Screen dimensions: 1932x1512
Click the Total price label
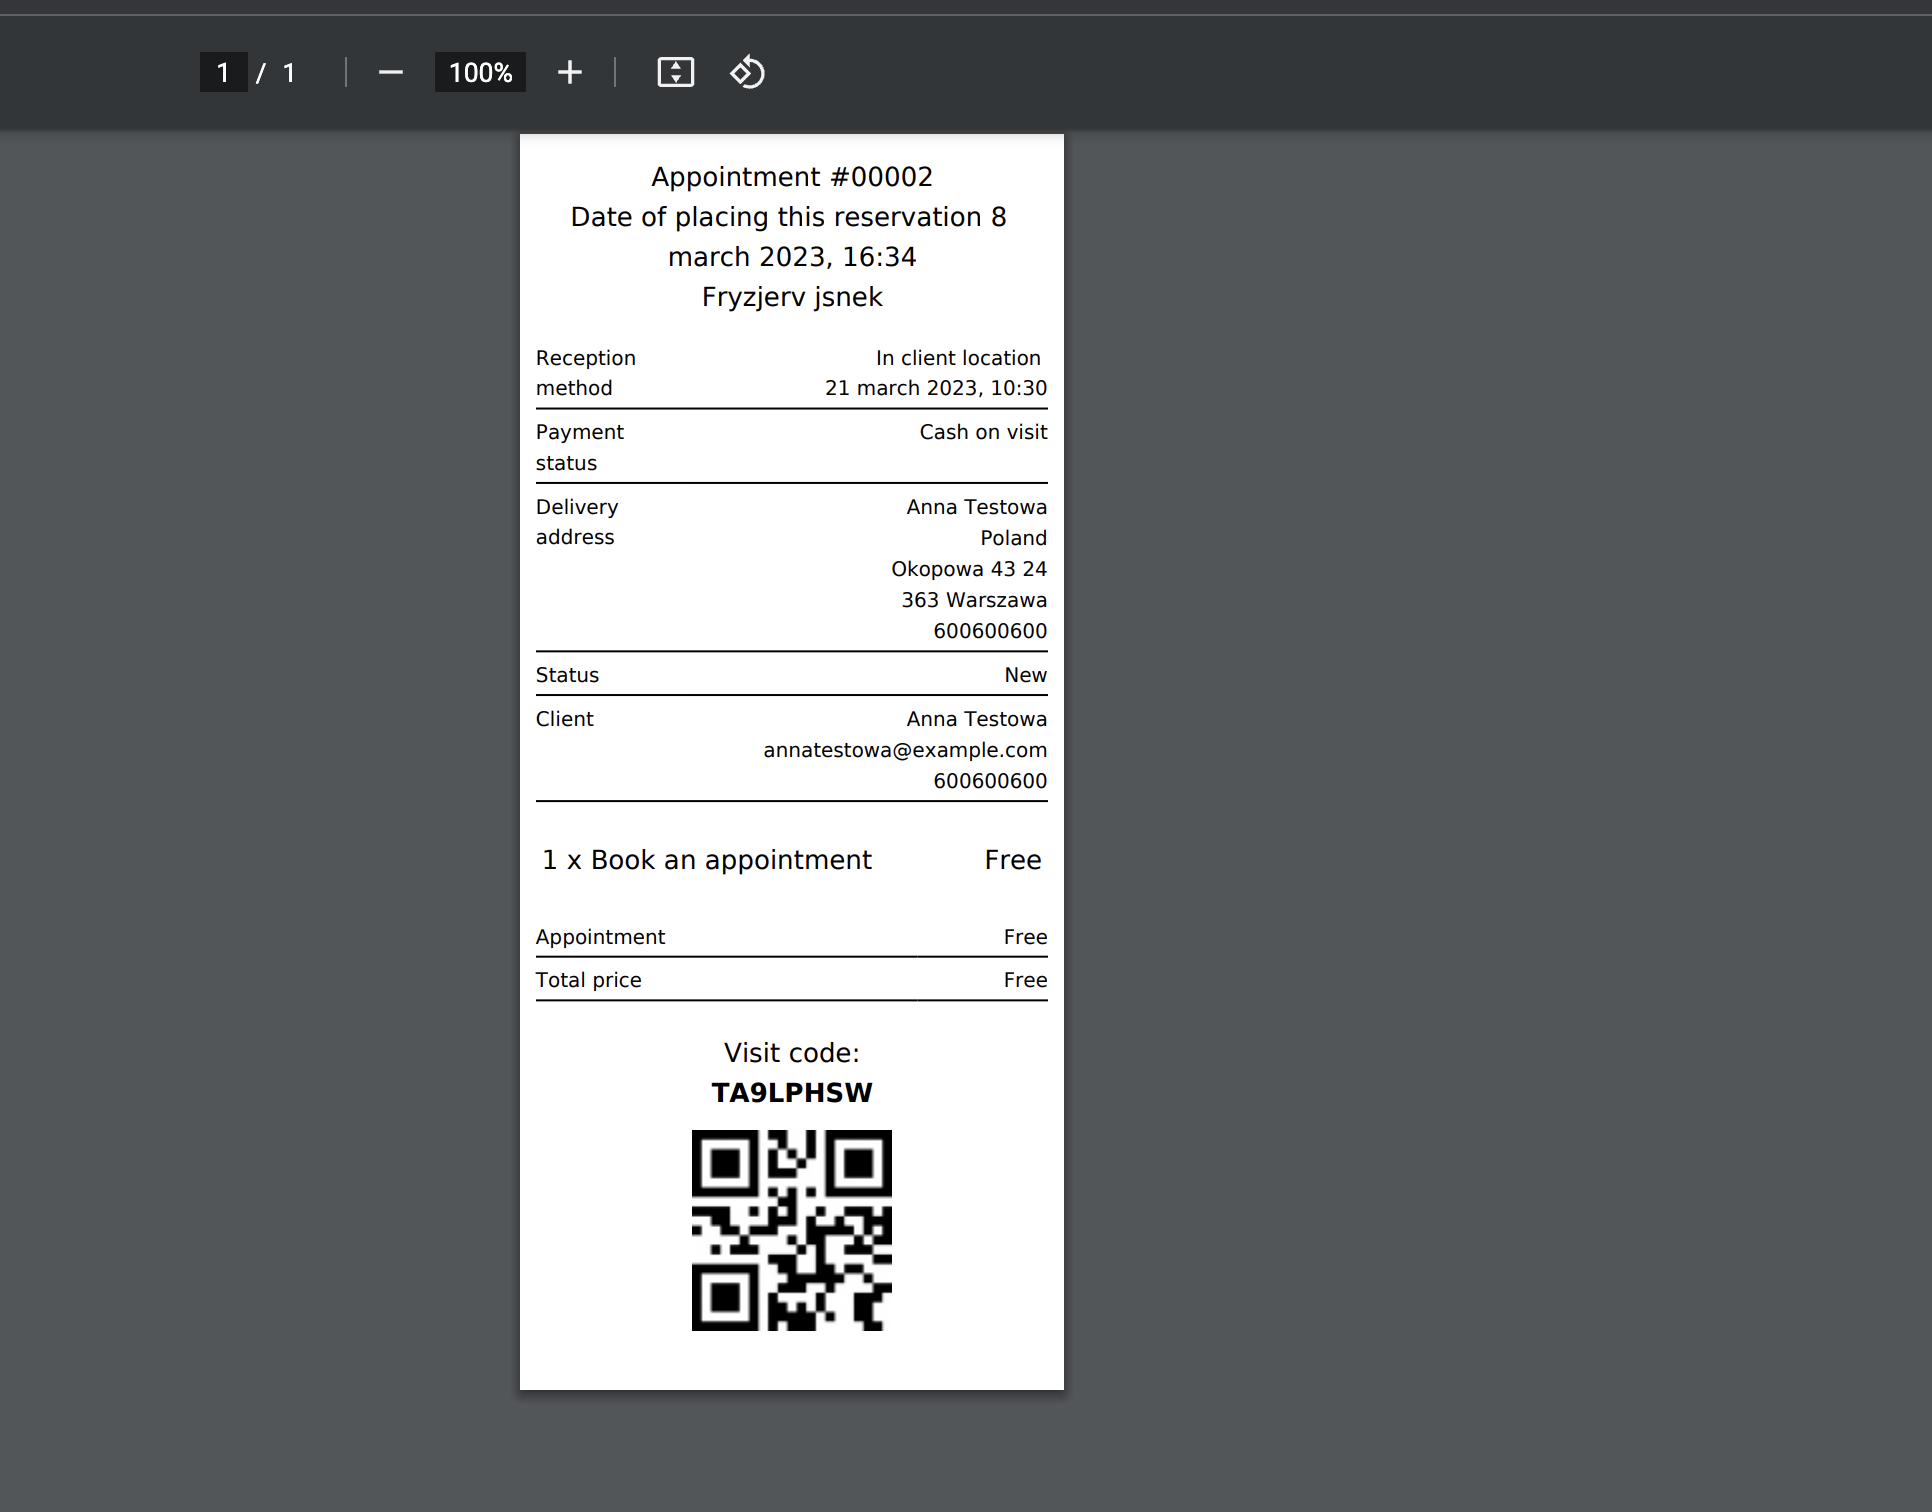588,980
